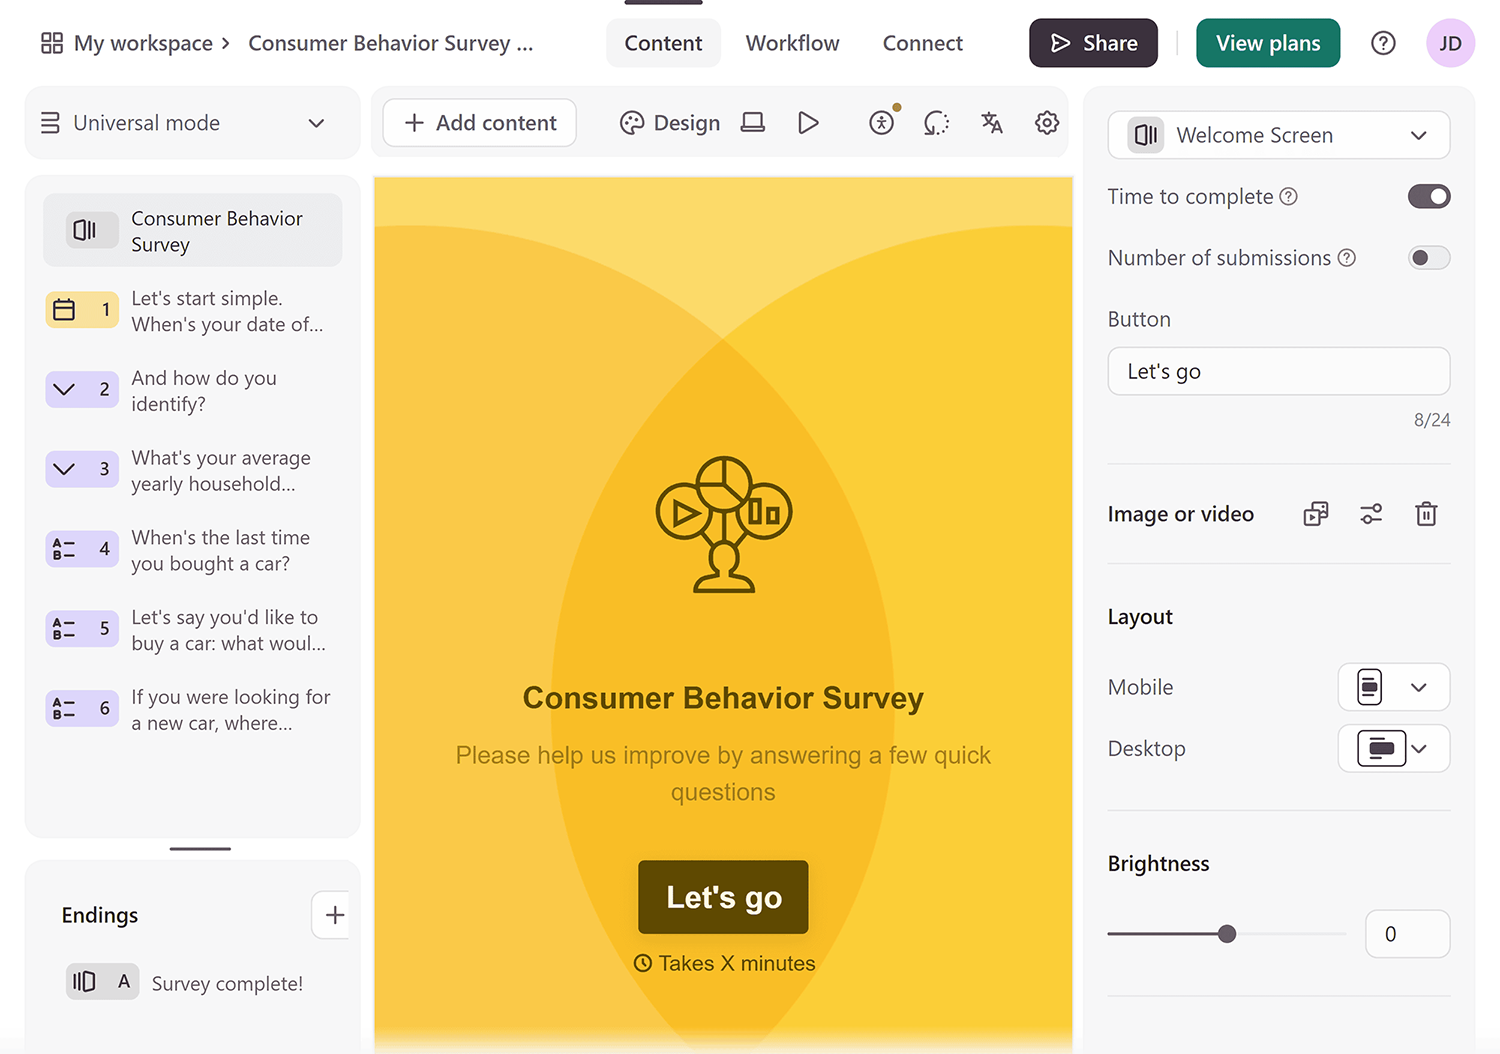Switch to the Content tab
The height and width of the screenshot is (1054, 1500).
tap(663, 43)
